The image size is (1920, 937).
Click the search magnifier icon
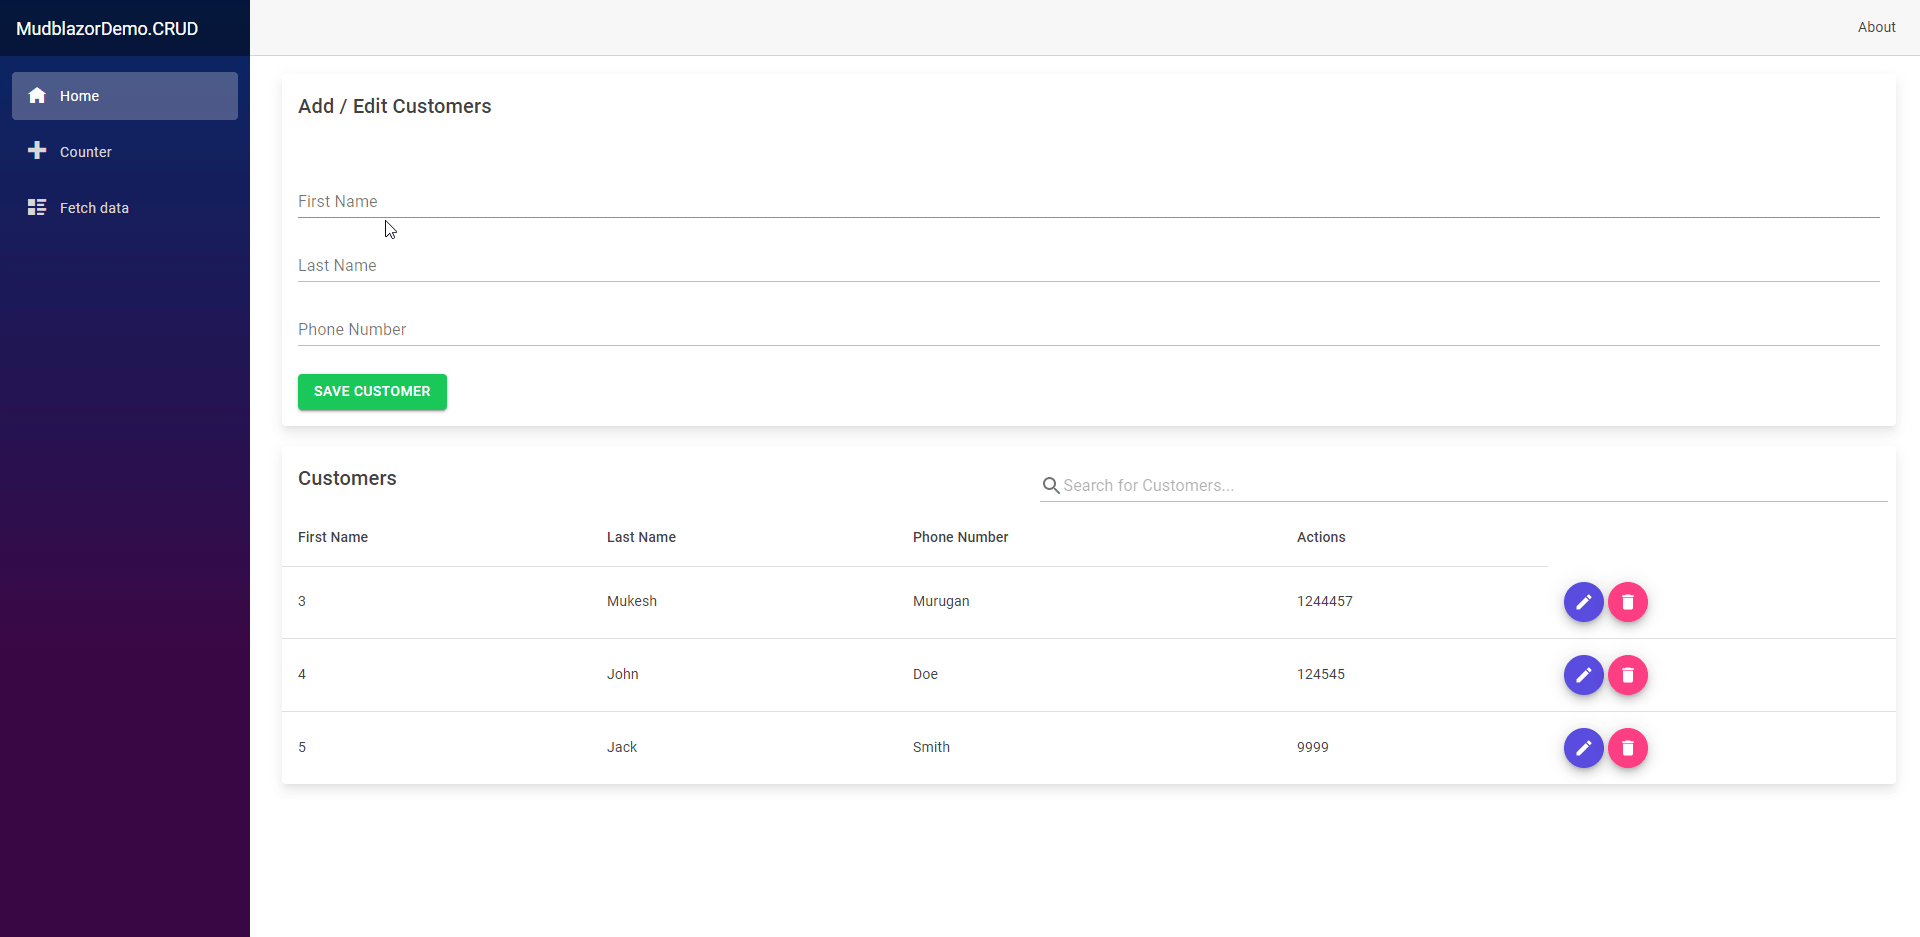tap(1052, 485)
